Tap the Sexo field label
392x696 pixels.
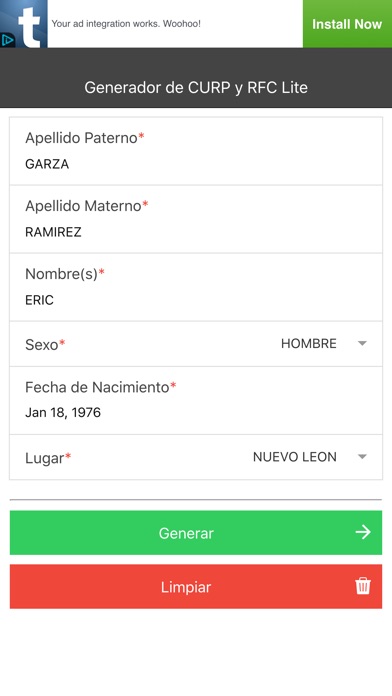click(x=45, y=344)
